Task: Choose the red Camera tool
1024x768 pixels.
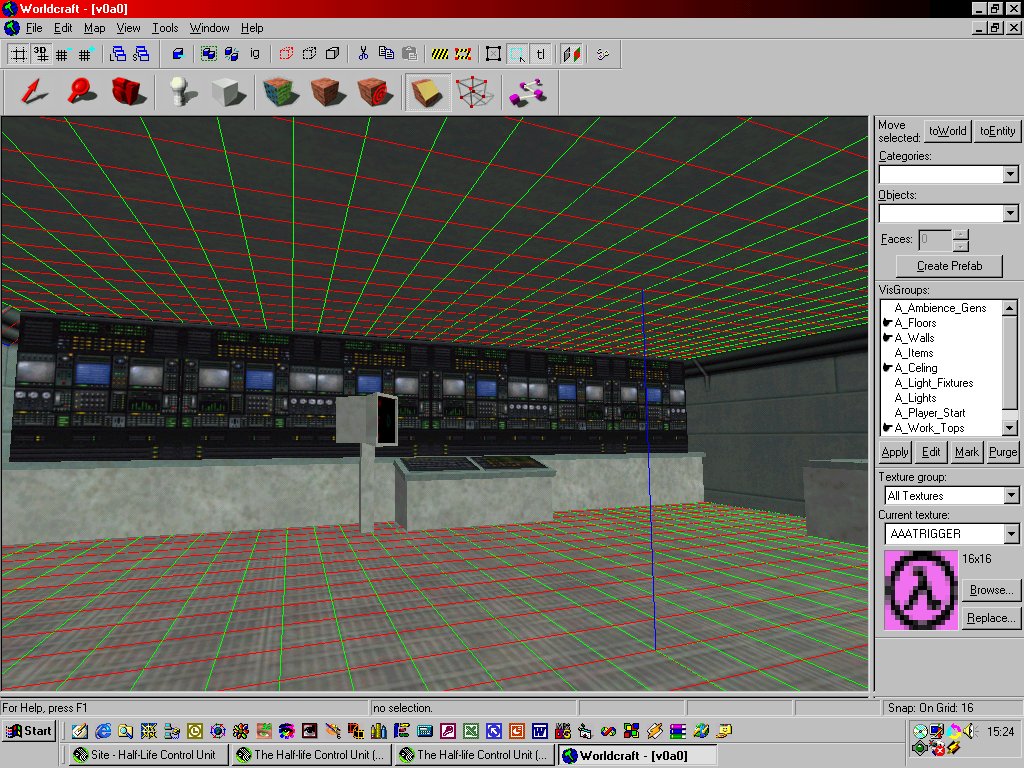Action: (128, 93)
